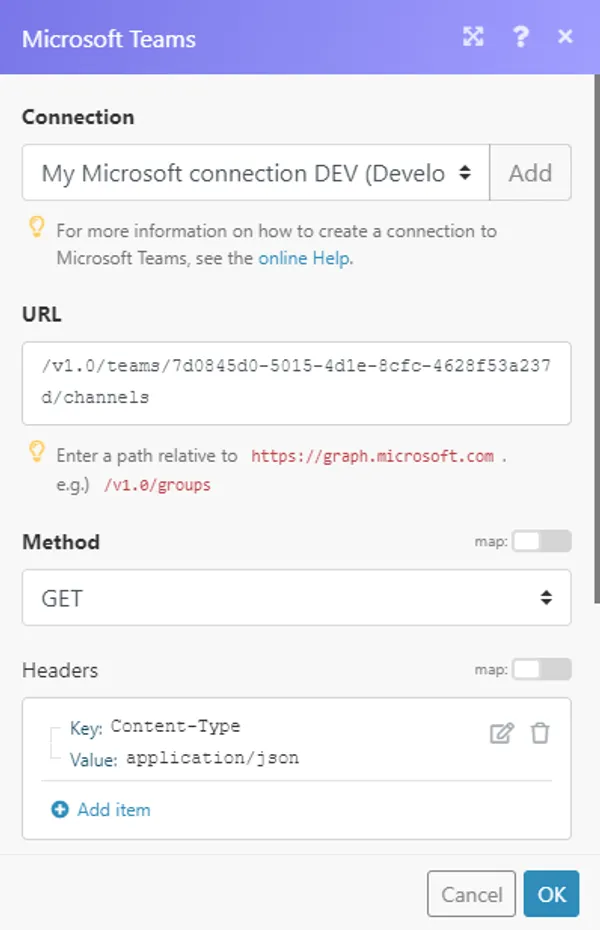Screen dimensions: 600x930
Task: Enable the map switch for Headers
Action: pyautogui.click(x=543, y=669)
